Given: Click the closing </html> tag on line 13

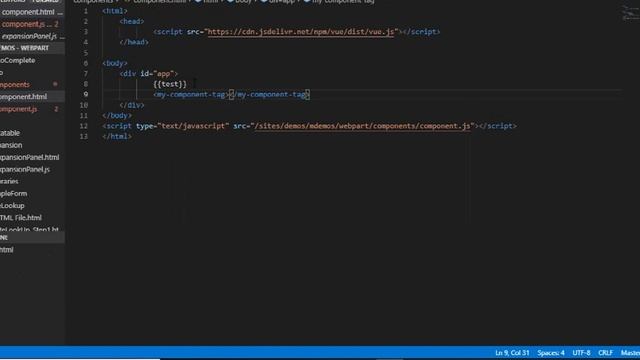Looking at the screenshot, I should (x=117, y=136).
